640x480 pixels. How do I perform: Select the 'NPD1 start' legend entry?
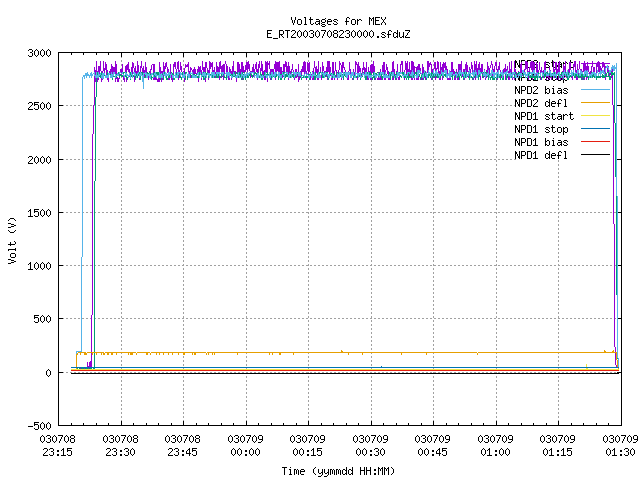544,116
